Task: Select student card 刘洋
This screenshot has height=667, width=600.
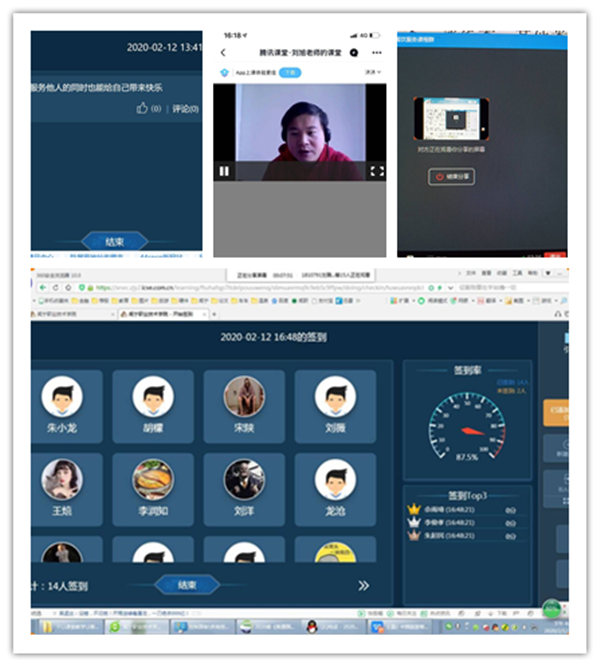Action: [244, 490]
